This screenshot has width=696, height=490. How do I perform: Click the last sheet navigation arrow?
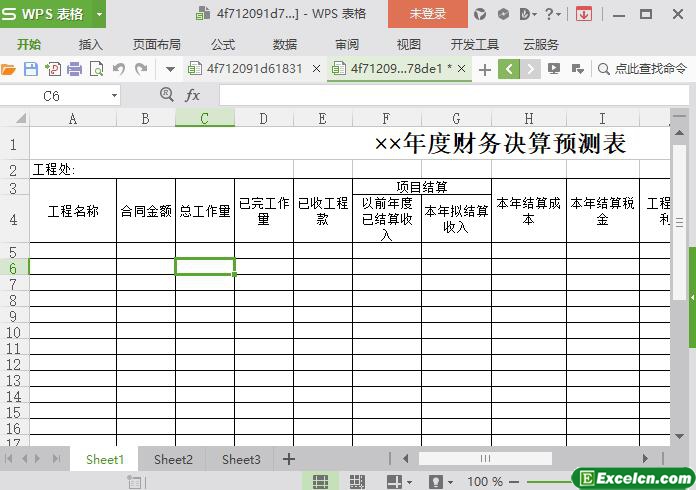tap(56, 458)
